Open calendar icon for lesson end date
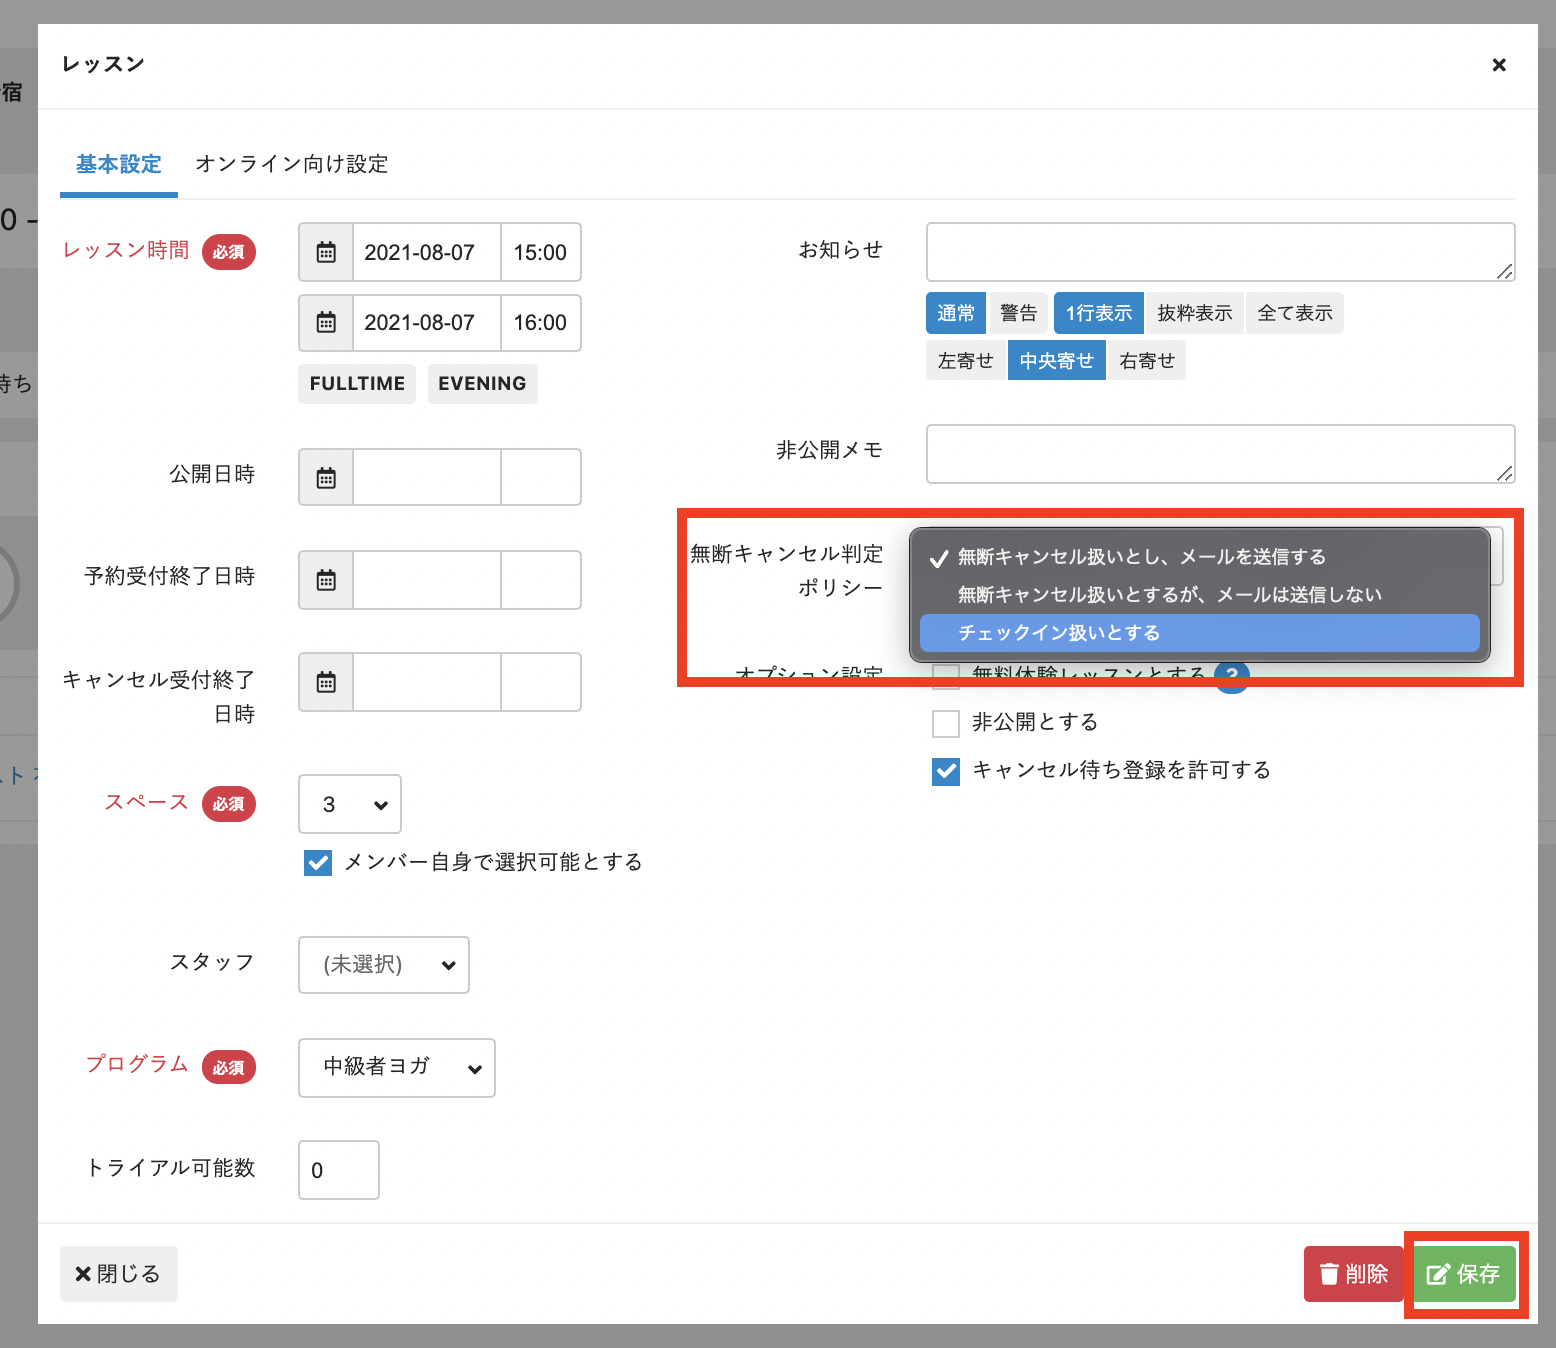 click(x=326, y=322)
